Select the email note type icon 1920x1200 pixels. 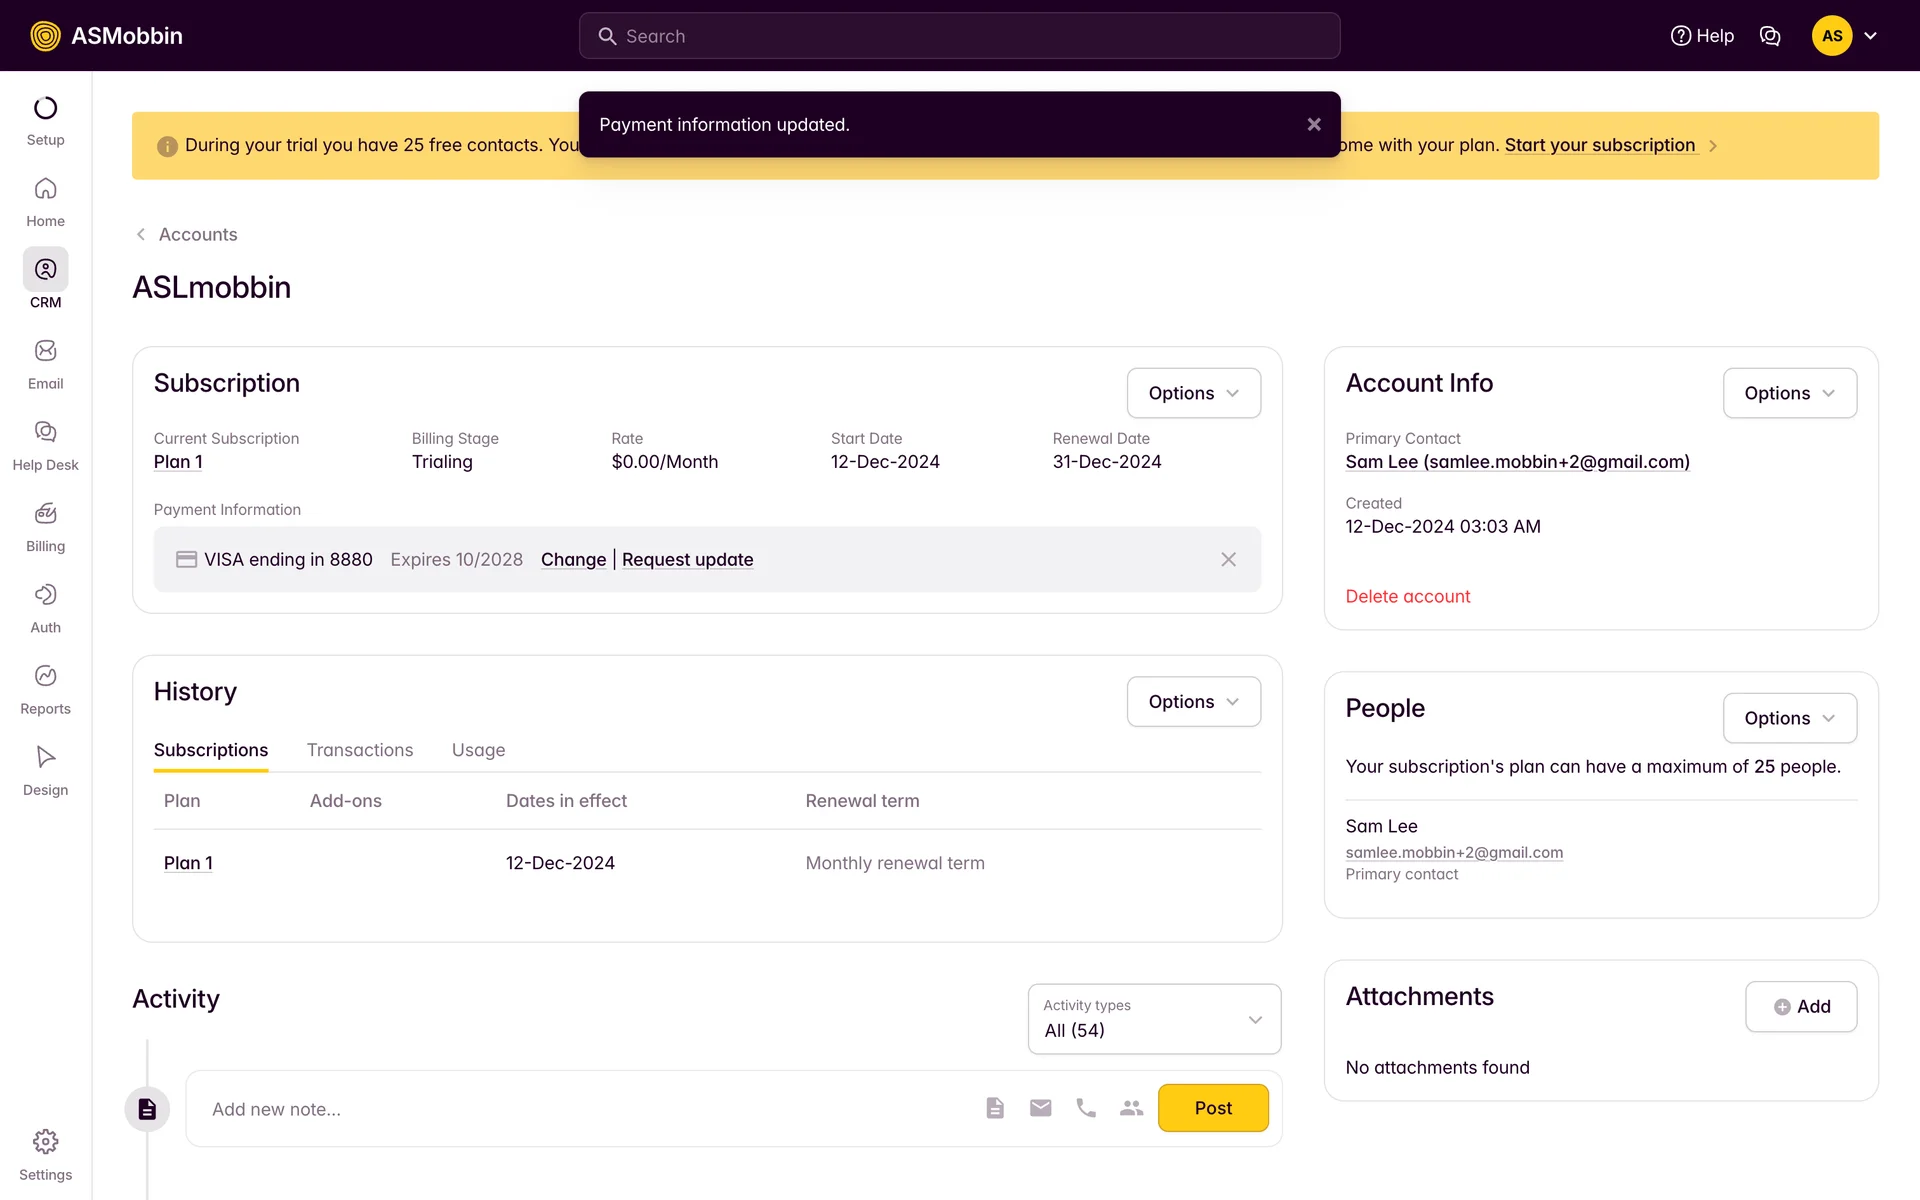point(1040,1108)
